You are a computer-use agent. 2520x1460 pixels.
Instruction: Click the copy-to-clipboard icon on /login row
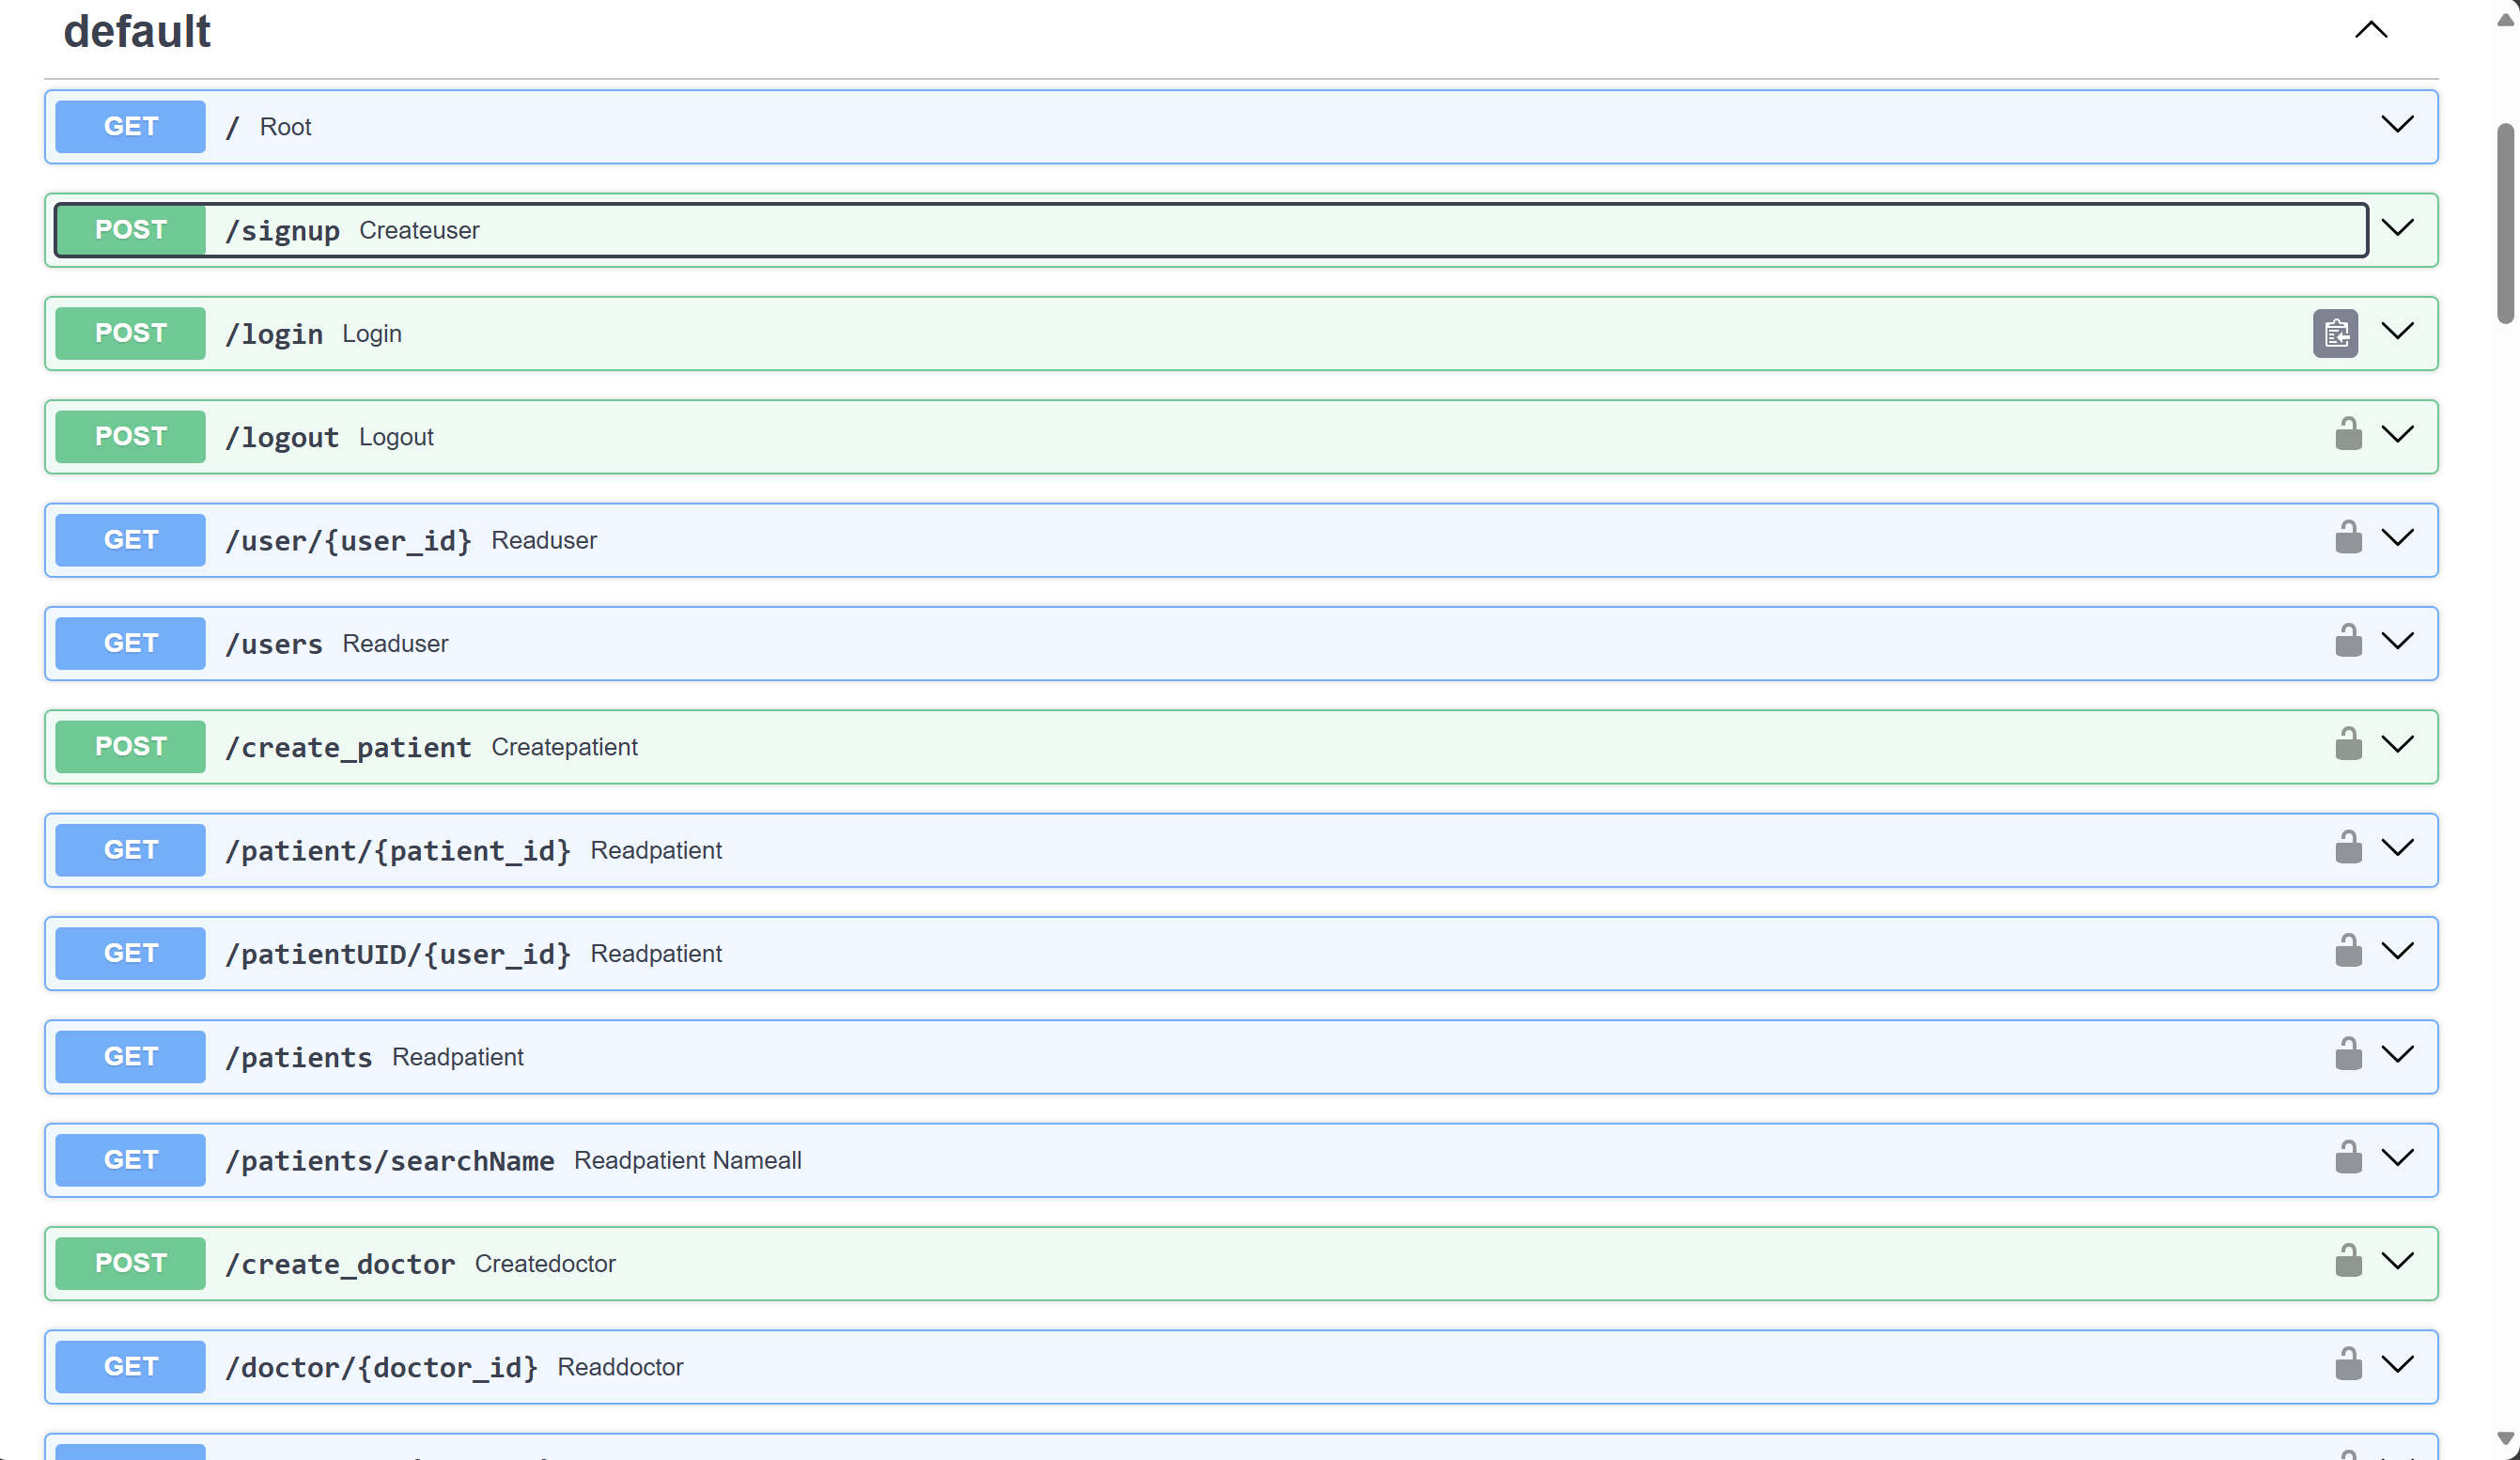tap(2335, 333)
